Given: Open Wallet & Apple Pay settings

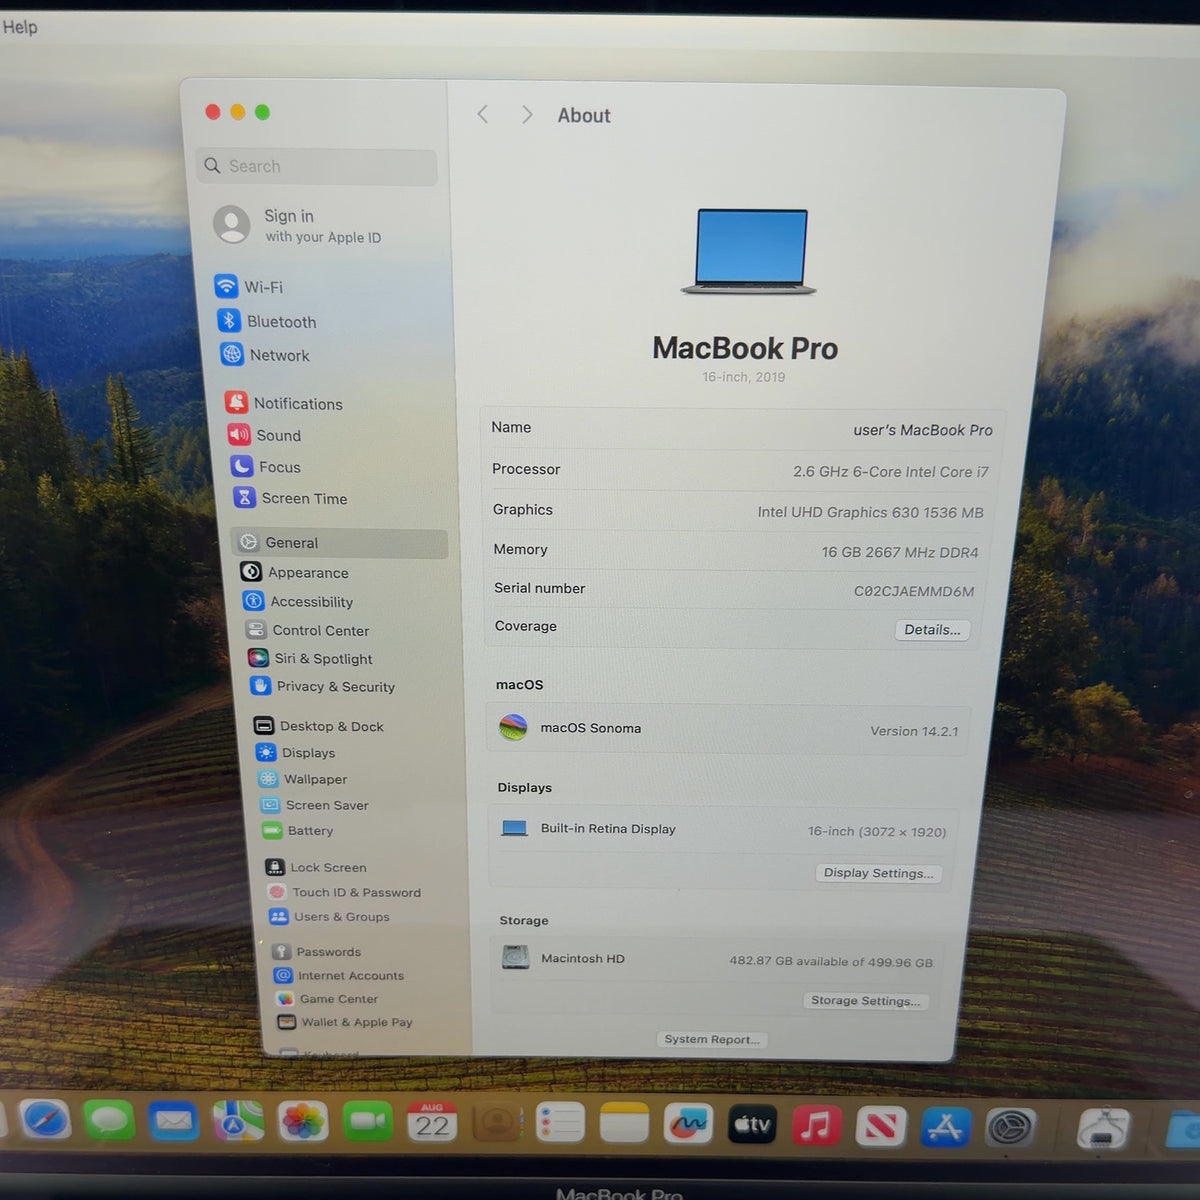Looking at the screenshot, I should [346, 1022].
